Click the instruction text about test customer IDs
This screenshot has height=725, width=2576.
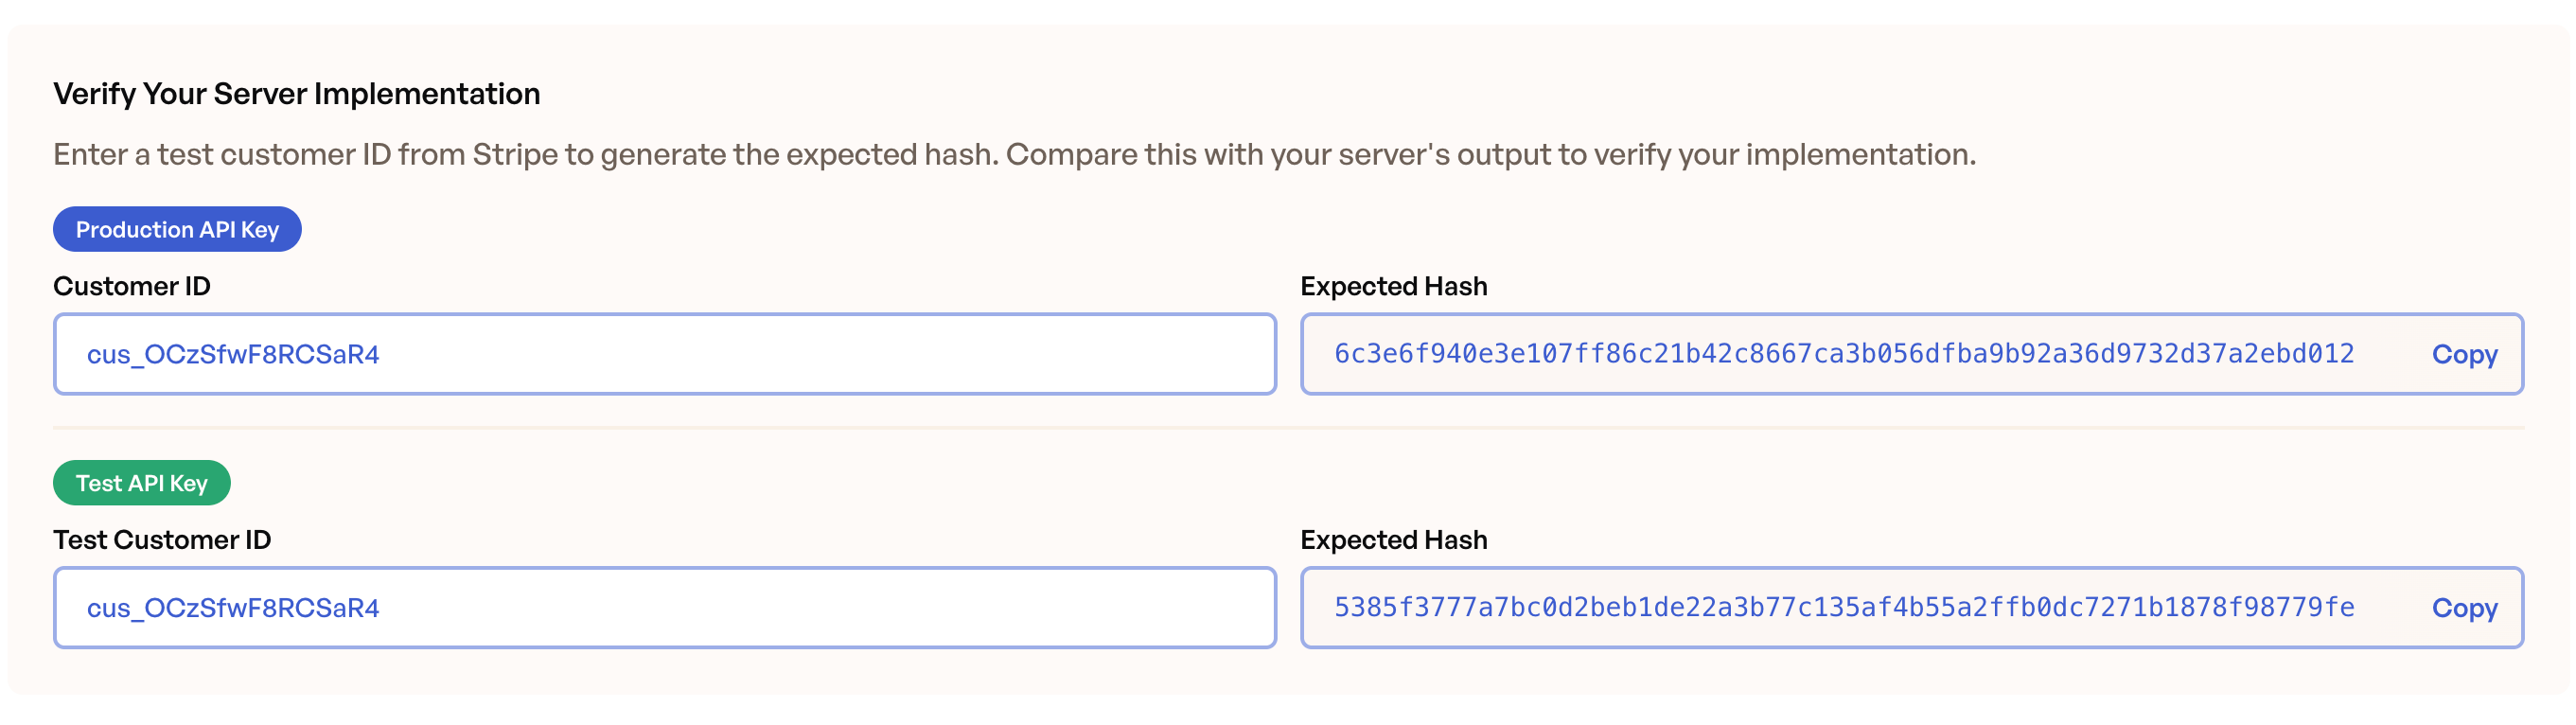[x=1014, y=155]
